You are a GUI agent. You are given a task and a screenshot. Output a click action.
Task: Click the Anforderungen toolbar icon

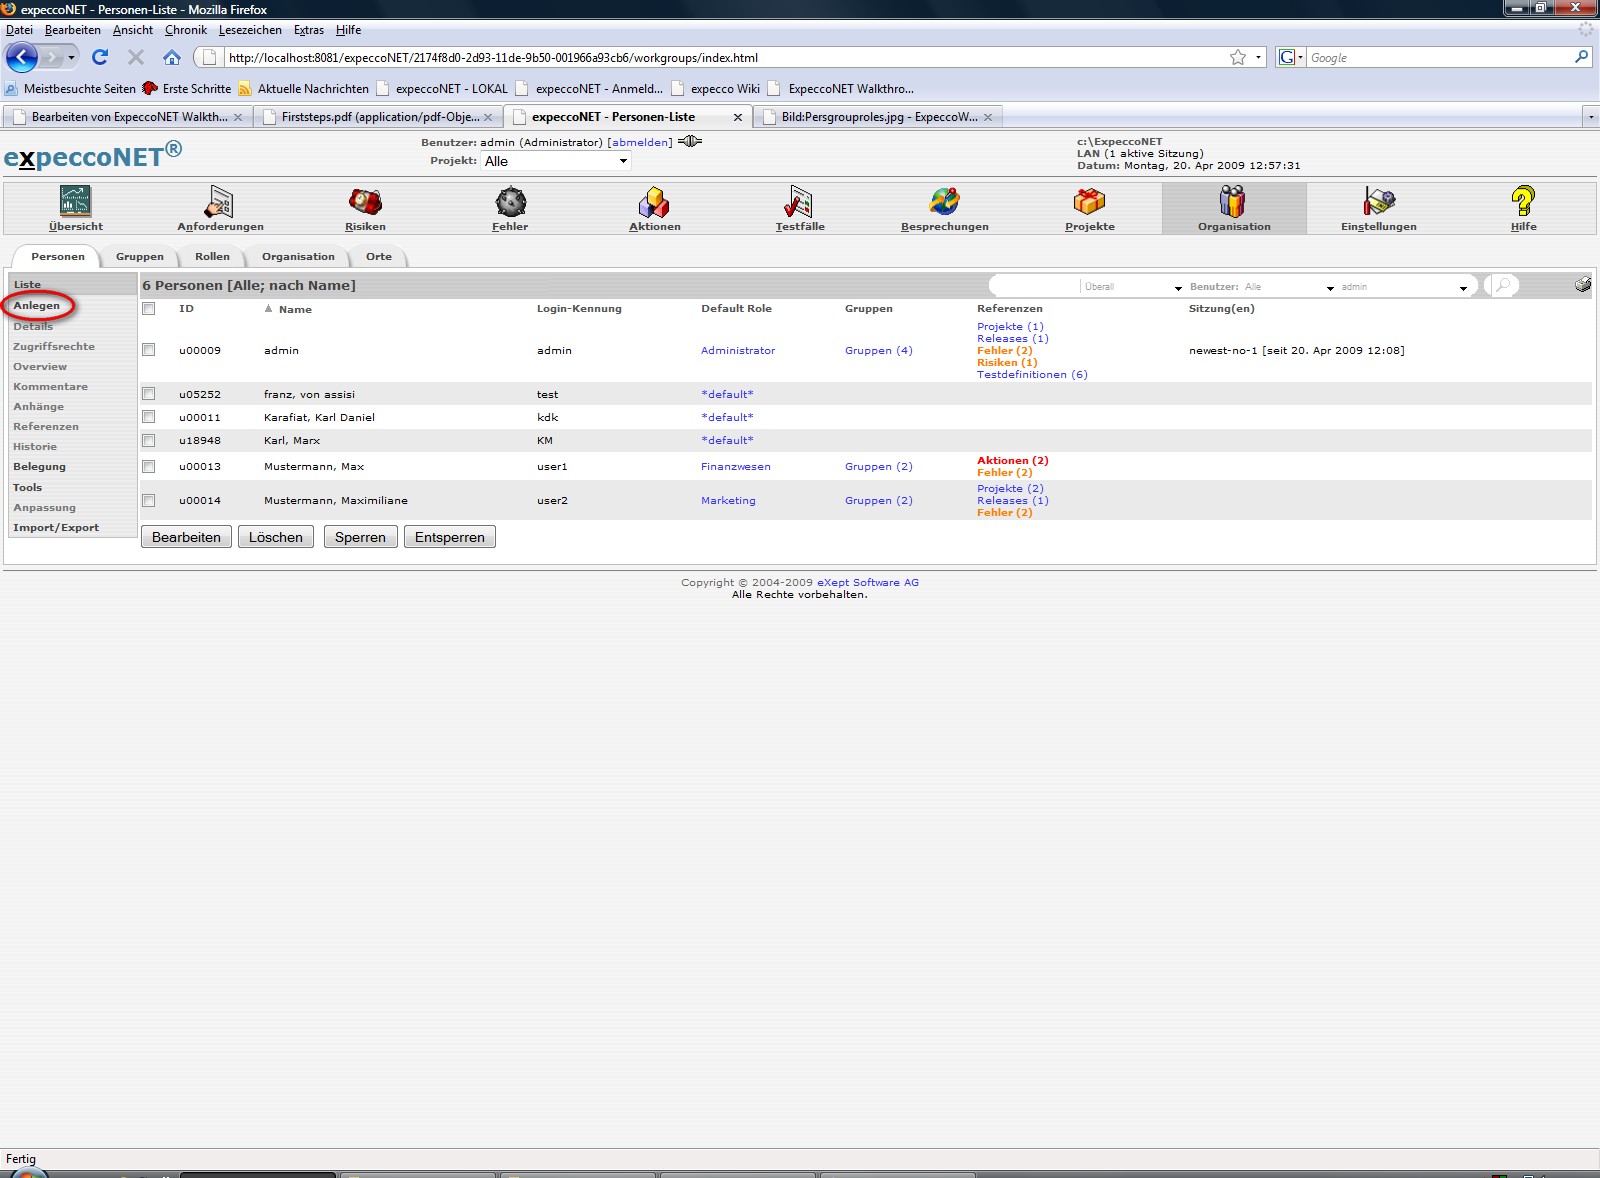click(219, 202)
